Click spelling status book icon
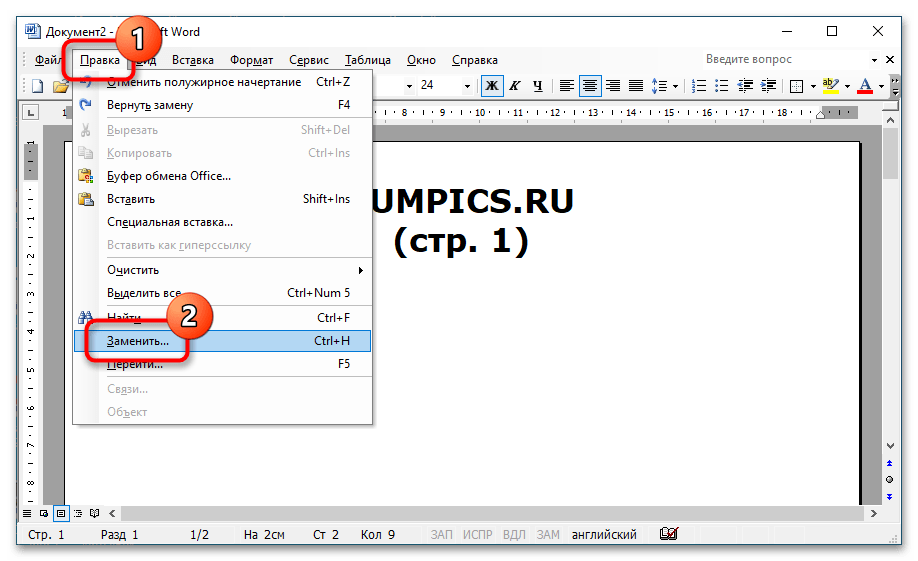This screenshot has height=561, width=918. click(x=668, y=534)
